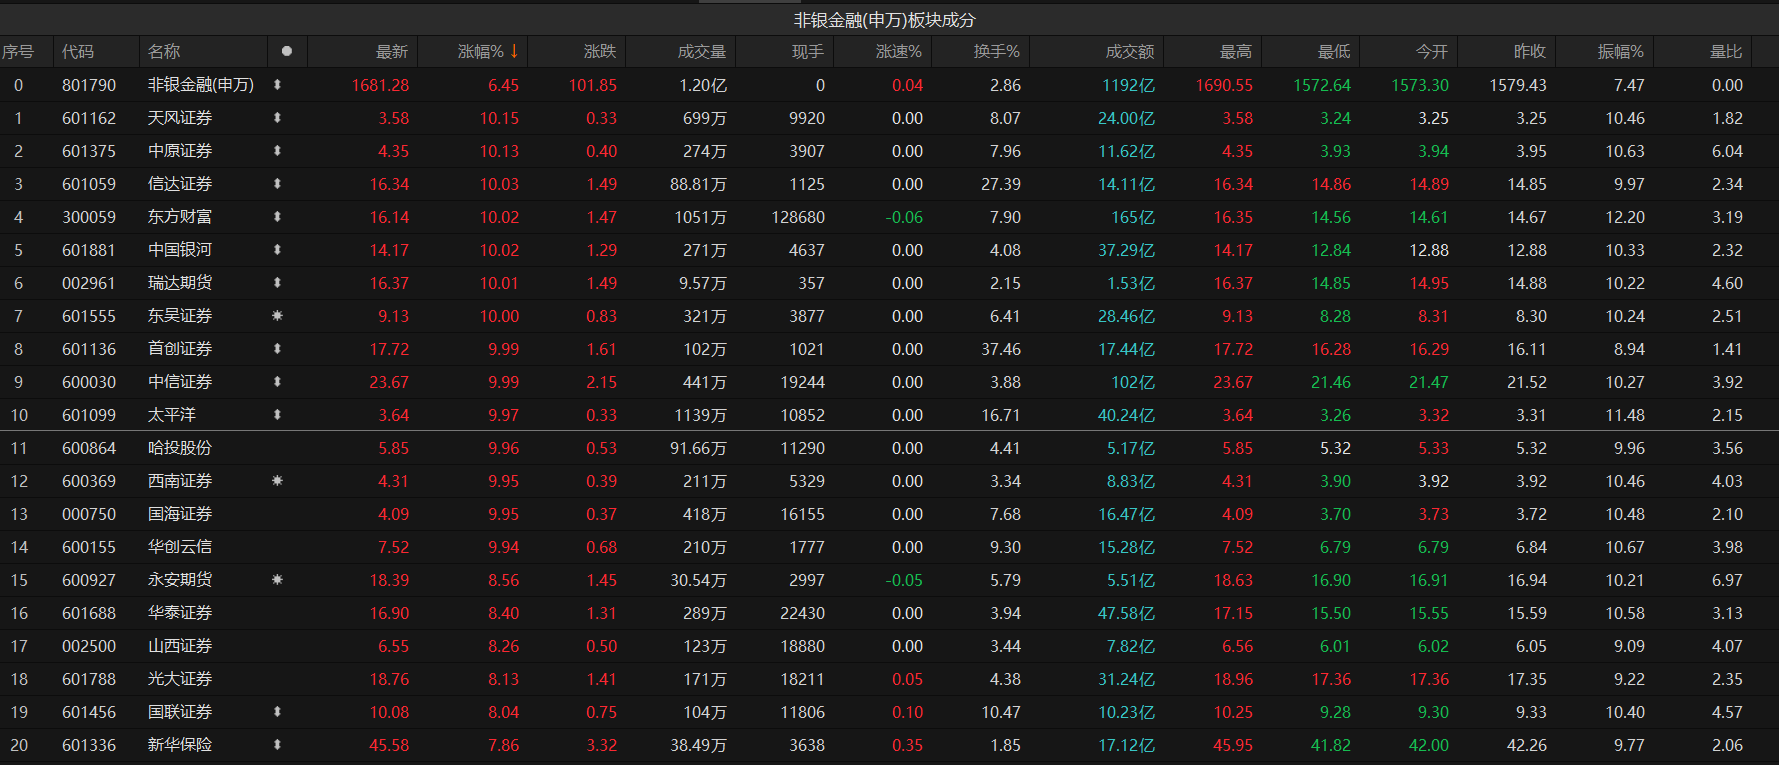
Task: Select the 东方财富 stock name
Action: point(180,217)
